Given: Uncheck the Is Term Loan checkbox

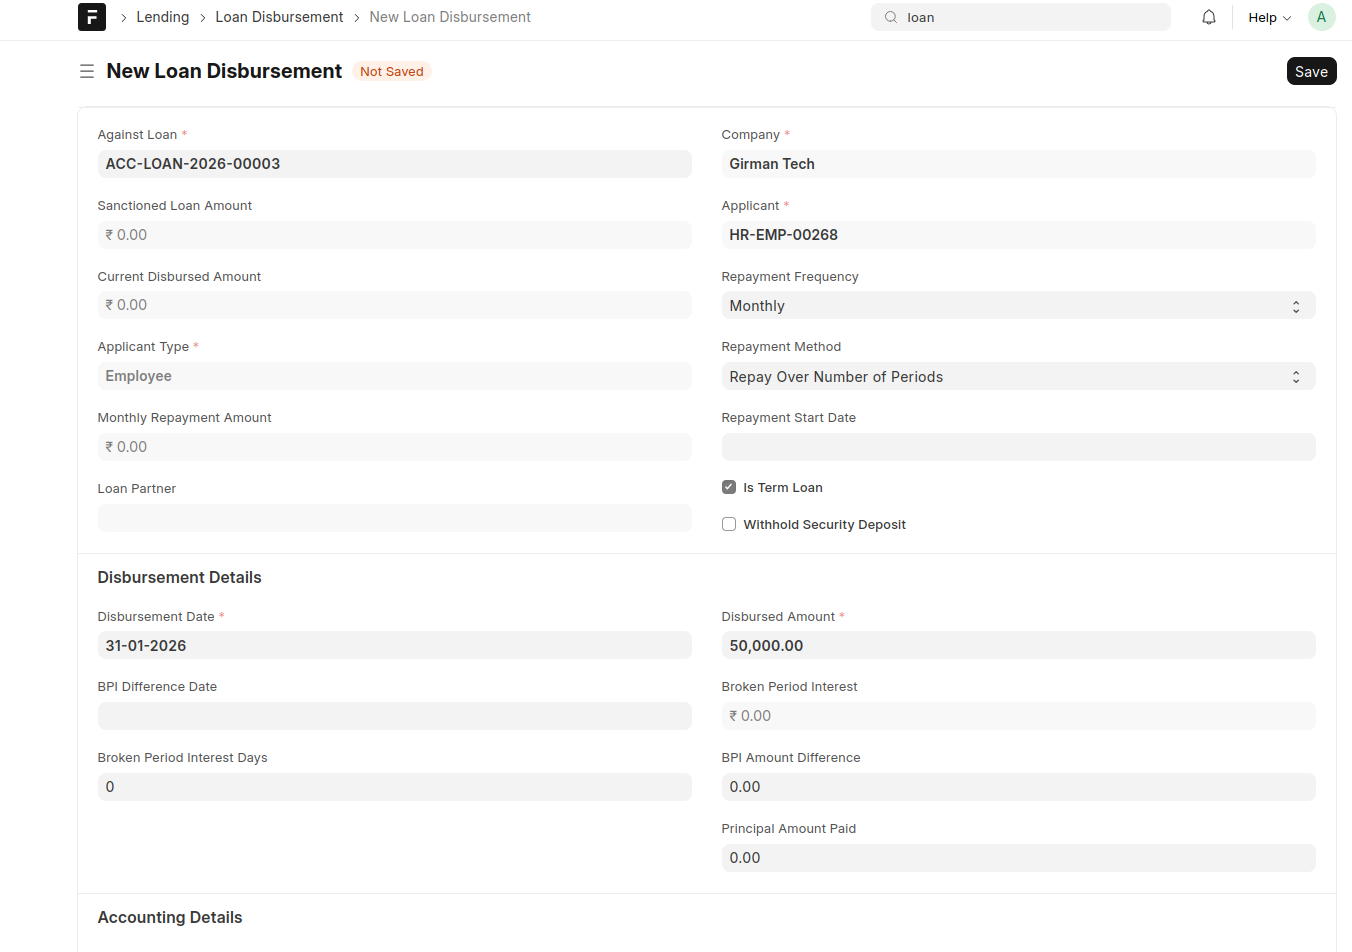Looking at the screenshot, I should coord(729,487).
